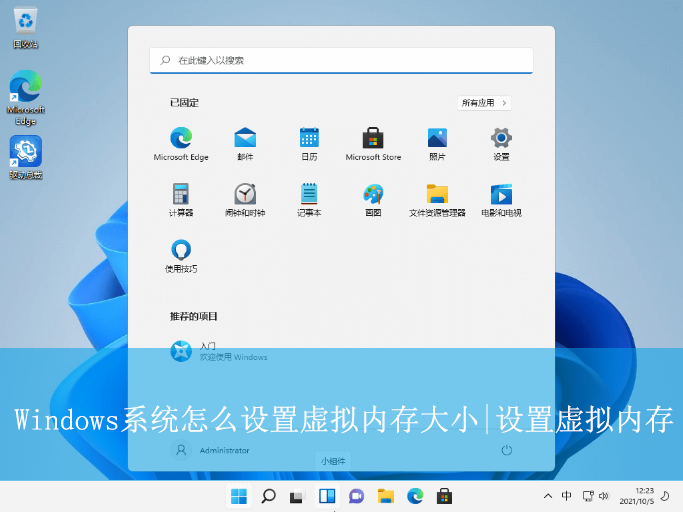This screenshot has height=512, width=683.
Task: Open the Photos (照片) app
Action: click(437, 144)
